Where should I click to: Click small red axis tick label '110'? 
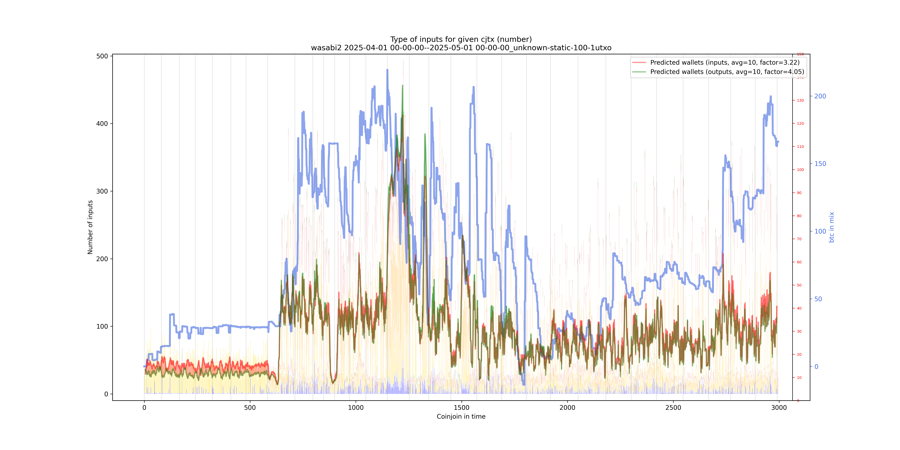[x=801, y=146]
